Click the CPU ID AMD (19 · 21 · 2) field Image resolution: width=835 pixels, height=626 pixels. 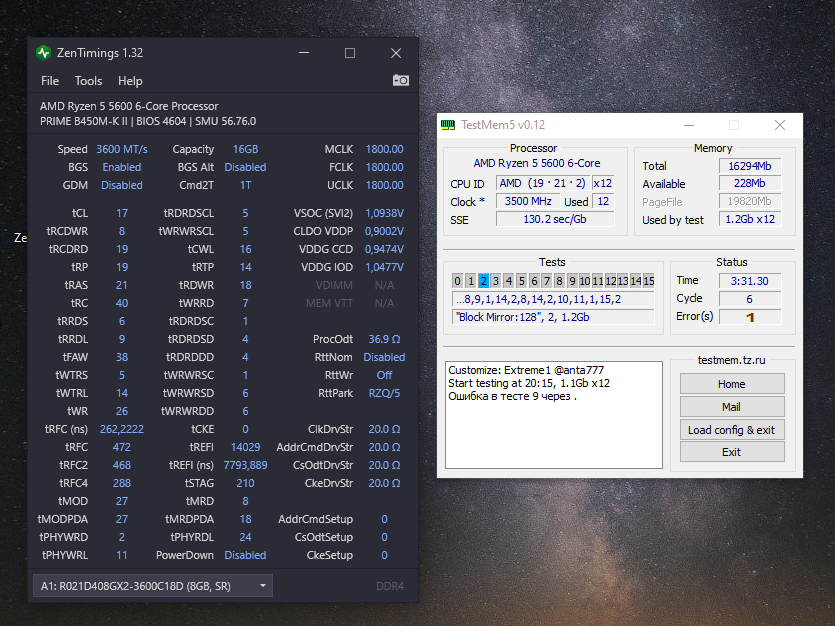[x=544, y=183]
